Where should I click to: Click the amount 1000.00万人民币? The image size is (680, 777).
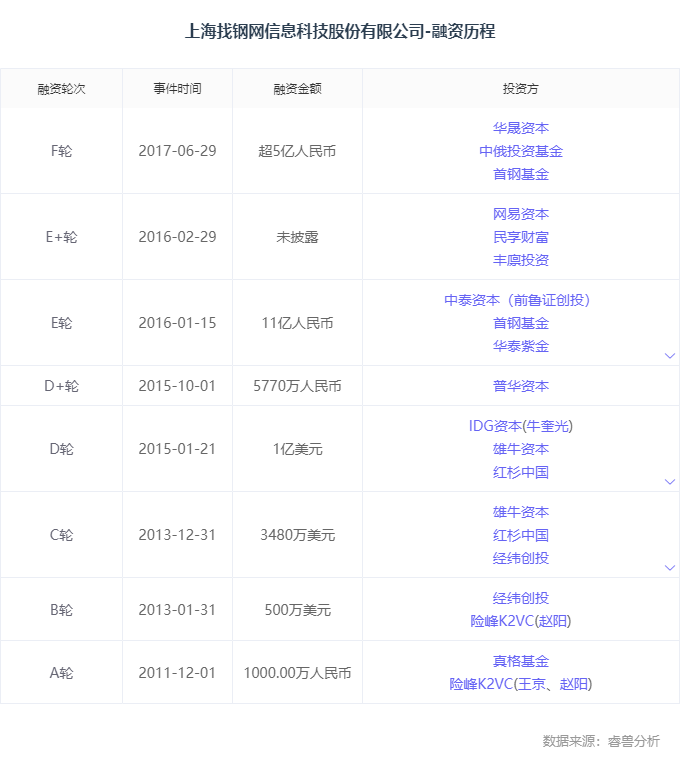pos(297,673)
